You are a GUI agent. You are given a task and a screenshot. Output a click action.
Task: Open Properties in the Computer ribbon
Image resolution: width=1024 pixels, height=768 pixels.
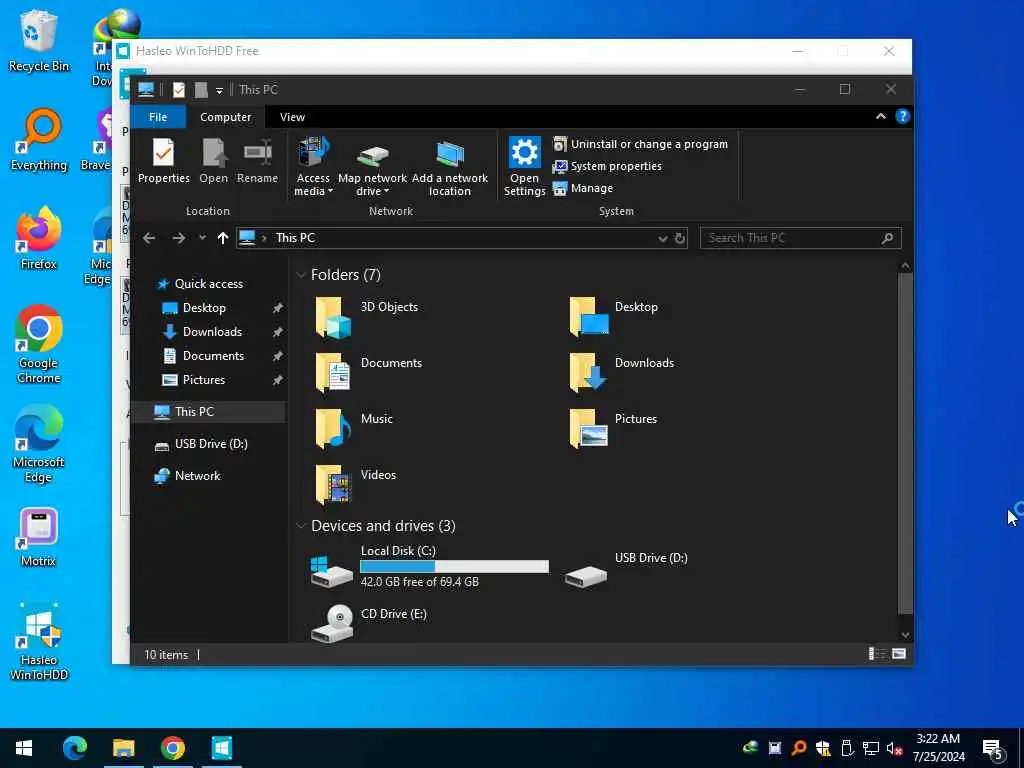[x=163, y=161]
